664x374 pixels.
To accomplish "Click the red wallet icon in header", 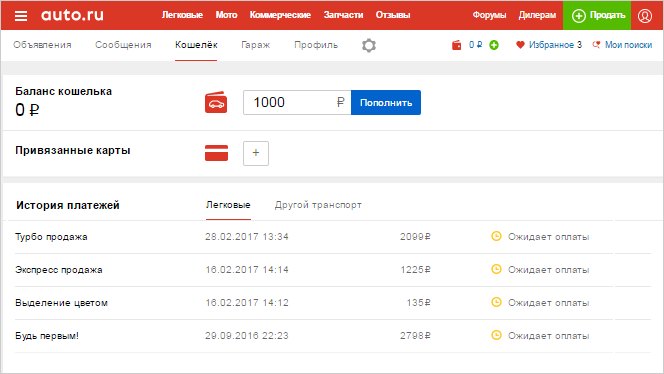I will [456, 45].
